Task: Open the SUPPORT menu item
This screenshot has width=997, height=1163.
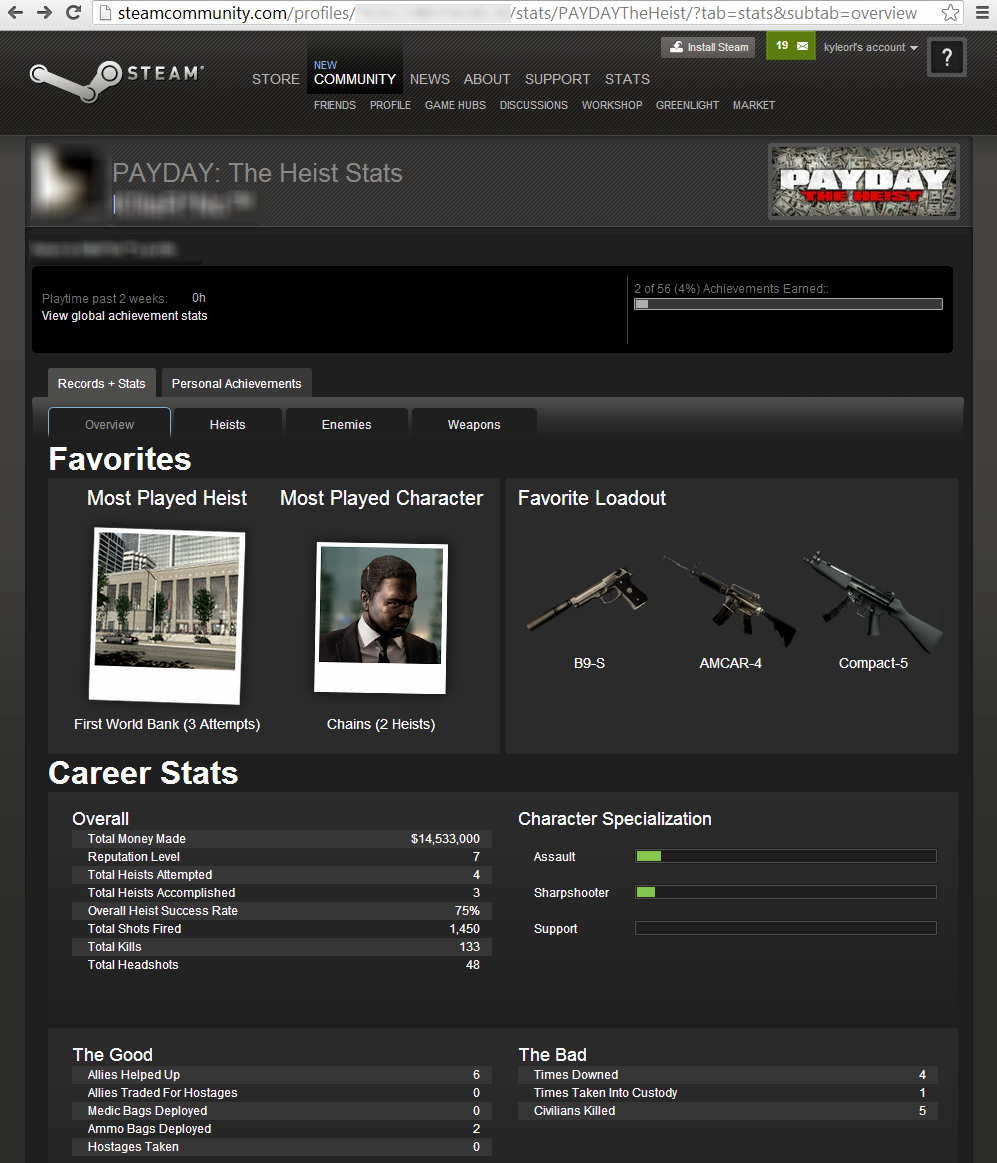Action: [x=557, y=79]
